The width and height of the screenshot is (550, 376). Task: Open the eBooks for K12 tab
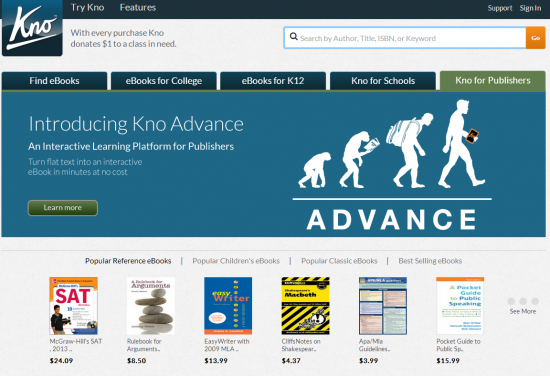273,81
